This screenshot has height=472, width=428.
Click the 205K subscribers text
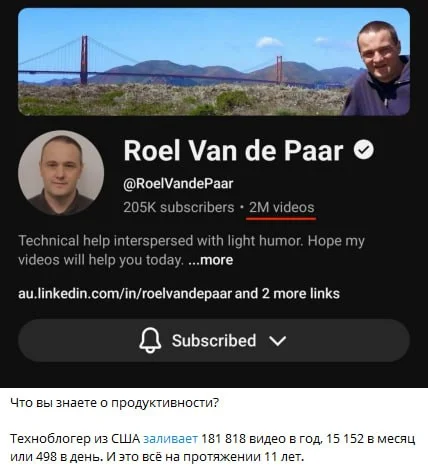tap(179, 207)
